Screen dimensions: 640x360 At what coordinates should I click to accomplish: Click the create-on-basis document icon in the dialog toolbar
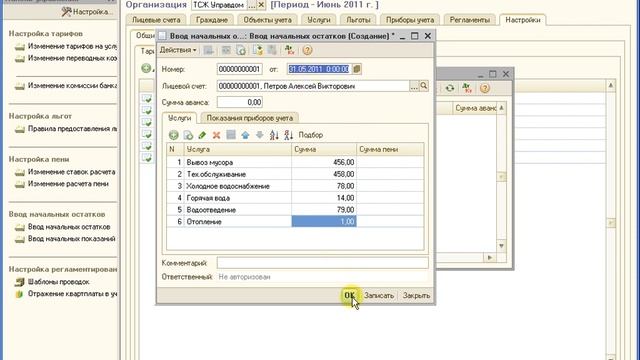pos(241,50)
